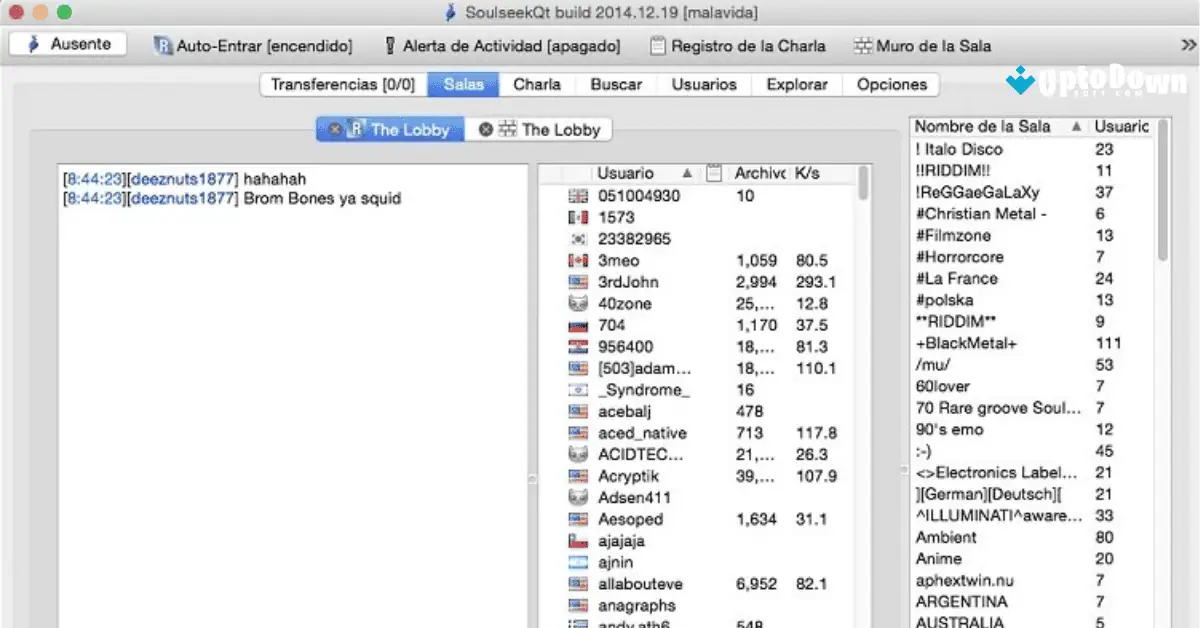Click the notepad icon in the Usuario column header
1200x628 pixels.
coord(714,173)
